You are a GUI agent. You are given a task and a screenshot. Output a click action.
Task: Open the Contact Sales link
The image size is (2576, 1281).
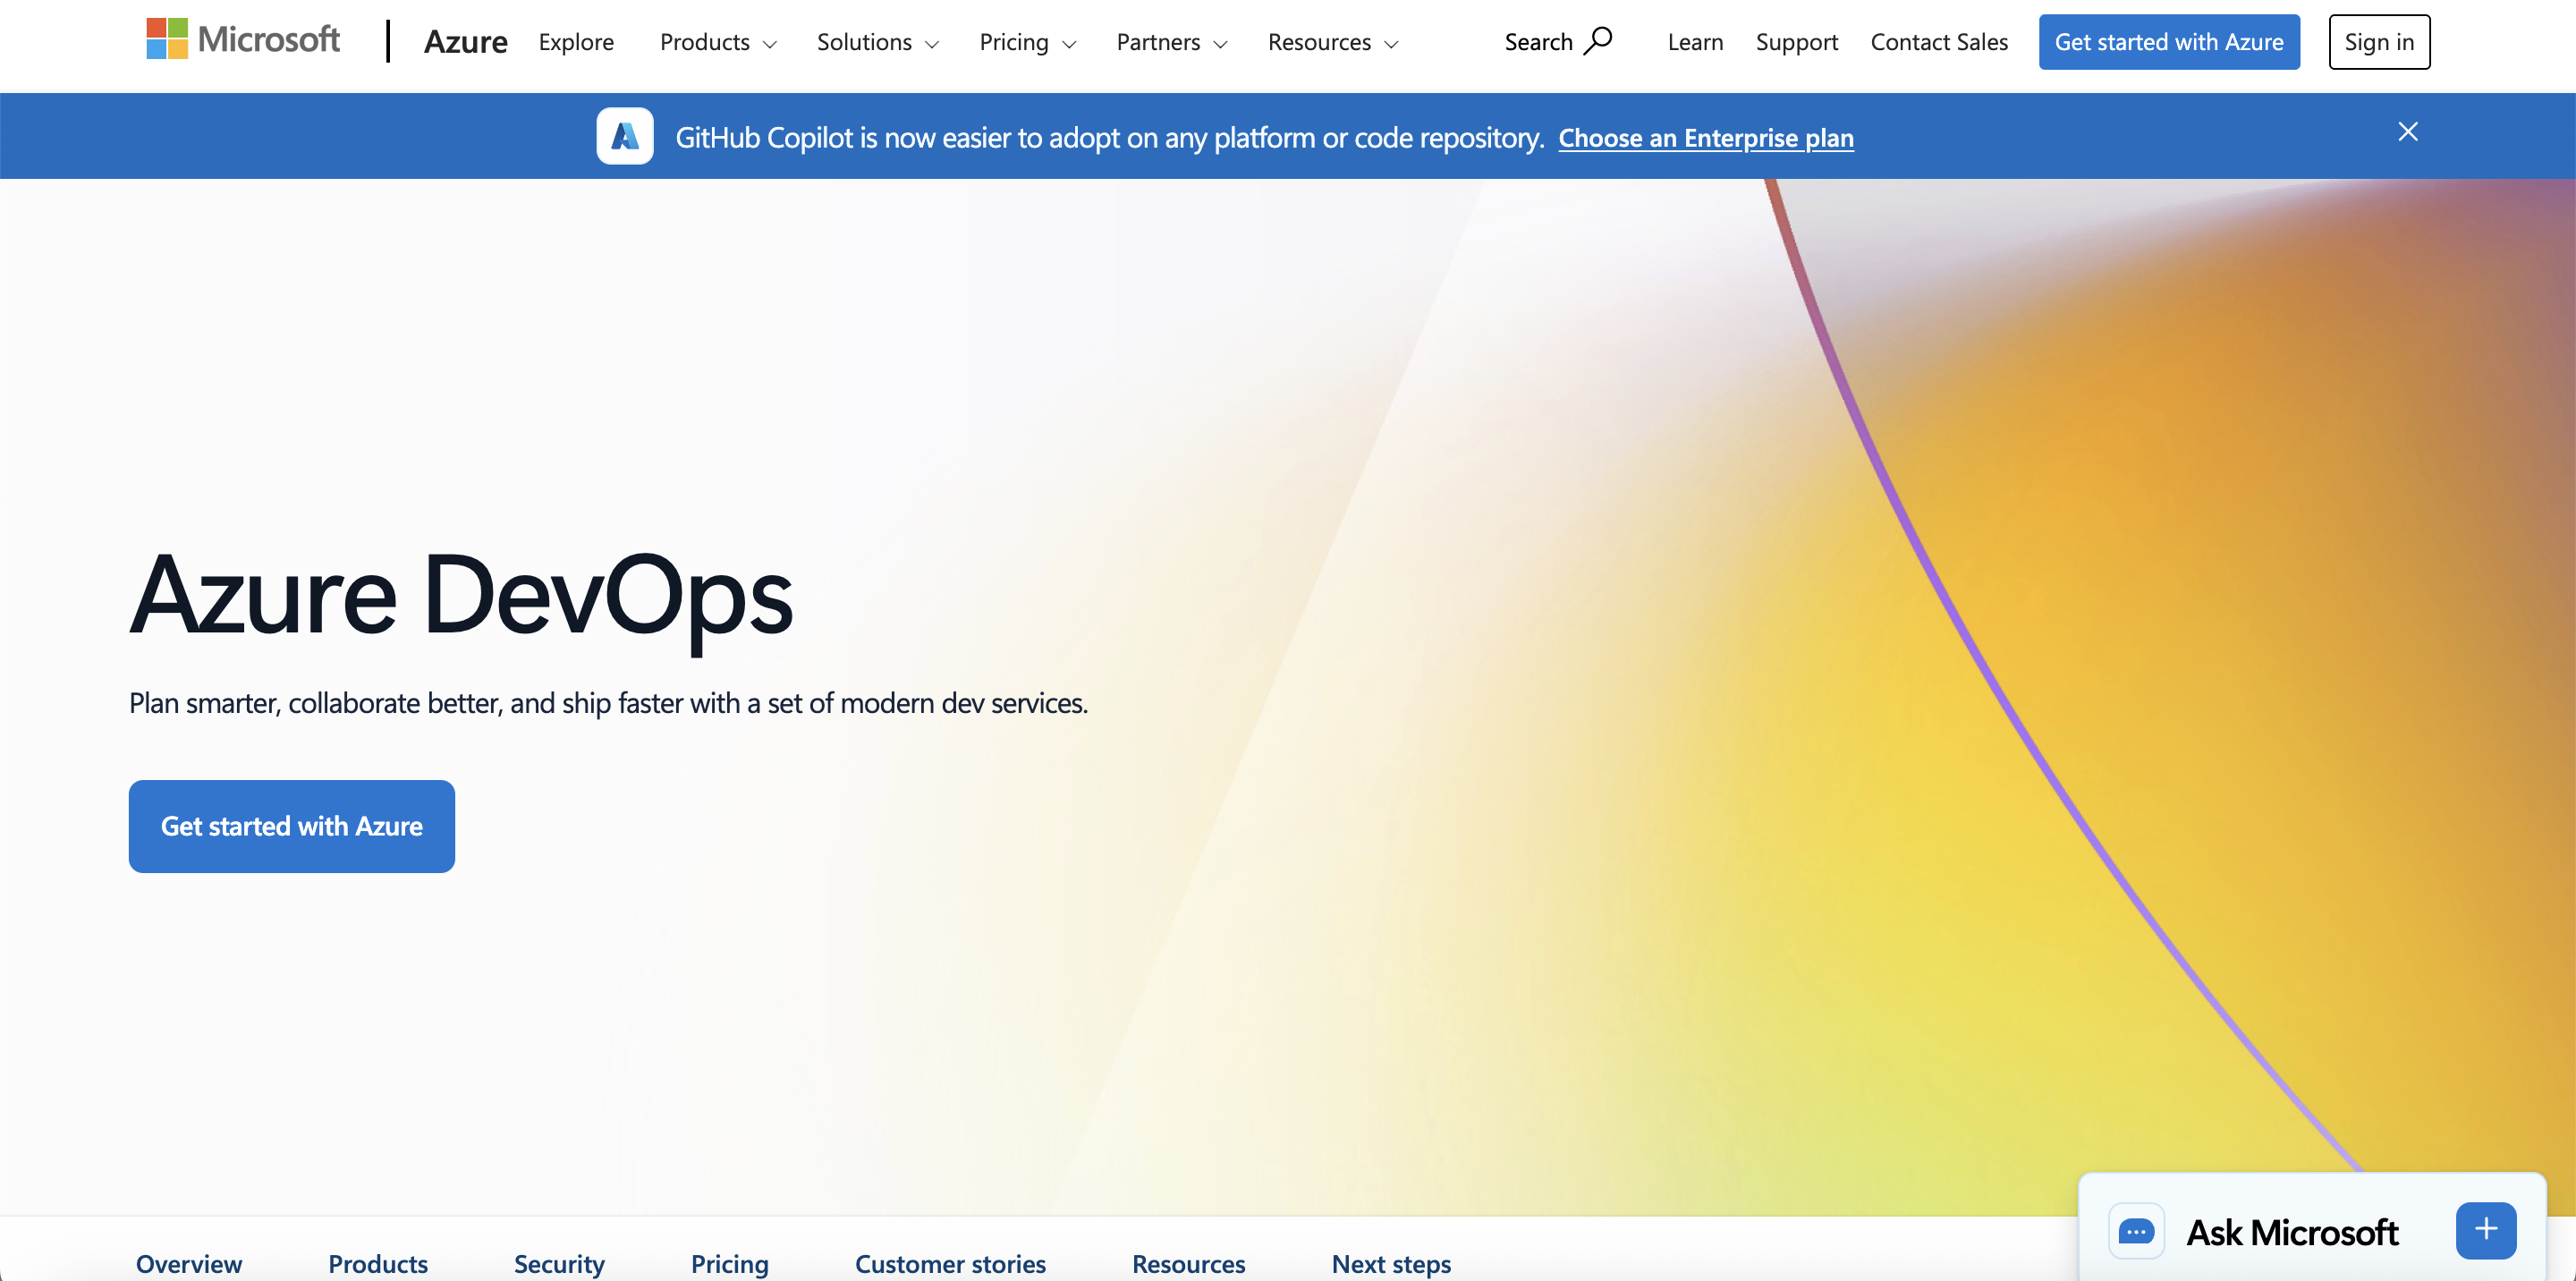click(1938, 42)
